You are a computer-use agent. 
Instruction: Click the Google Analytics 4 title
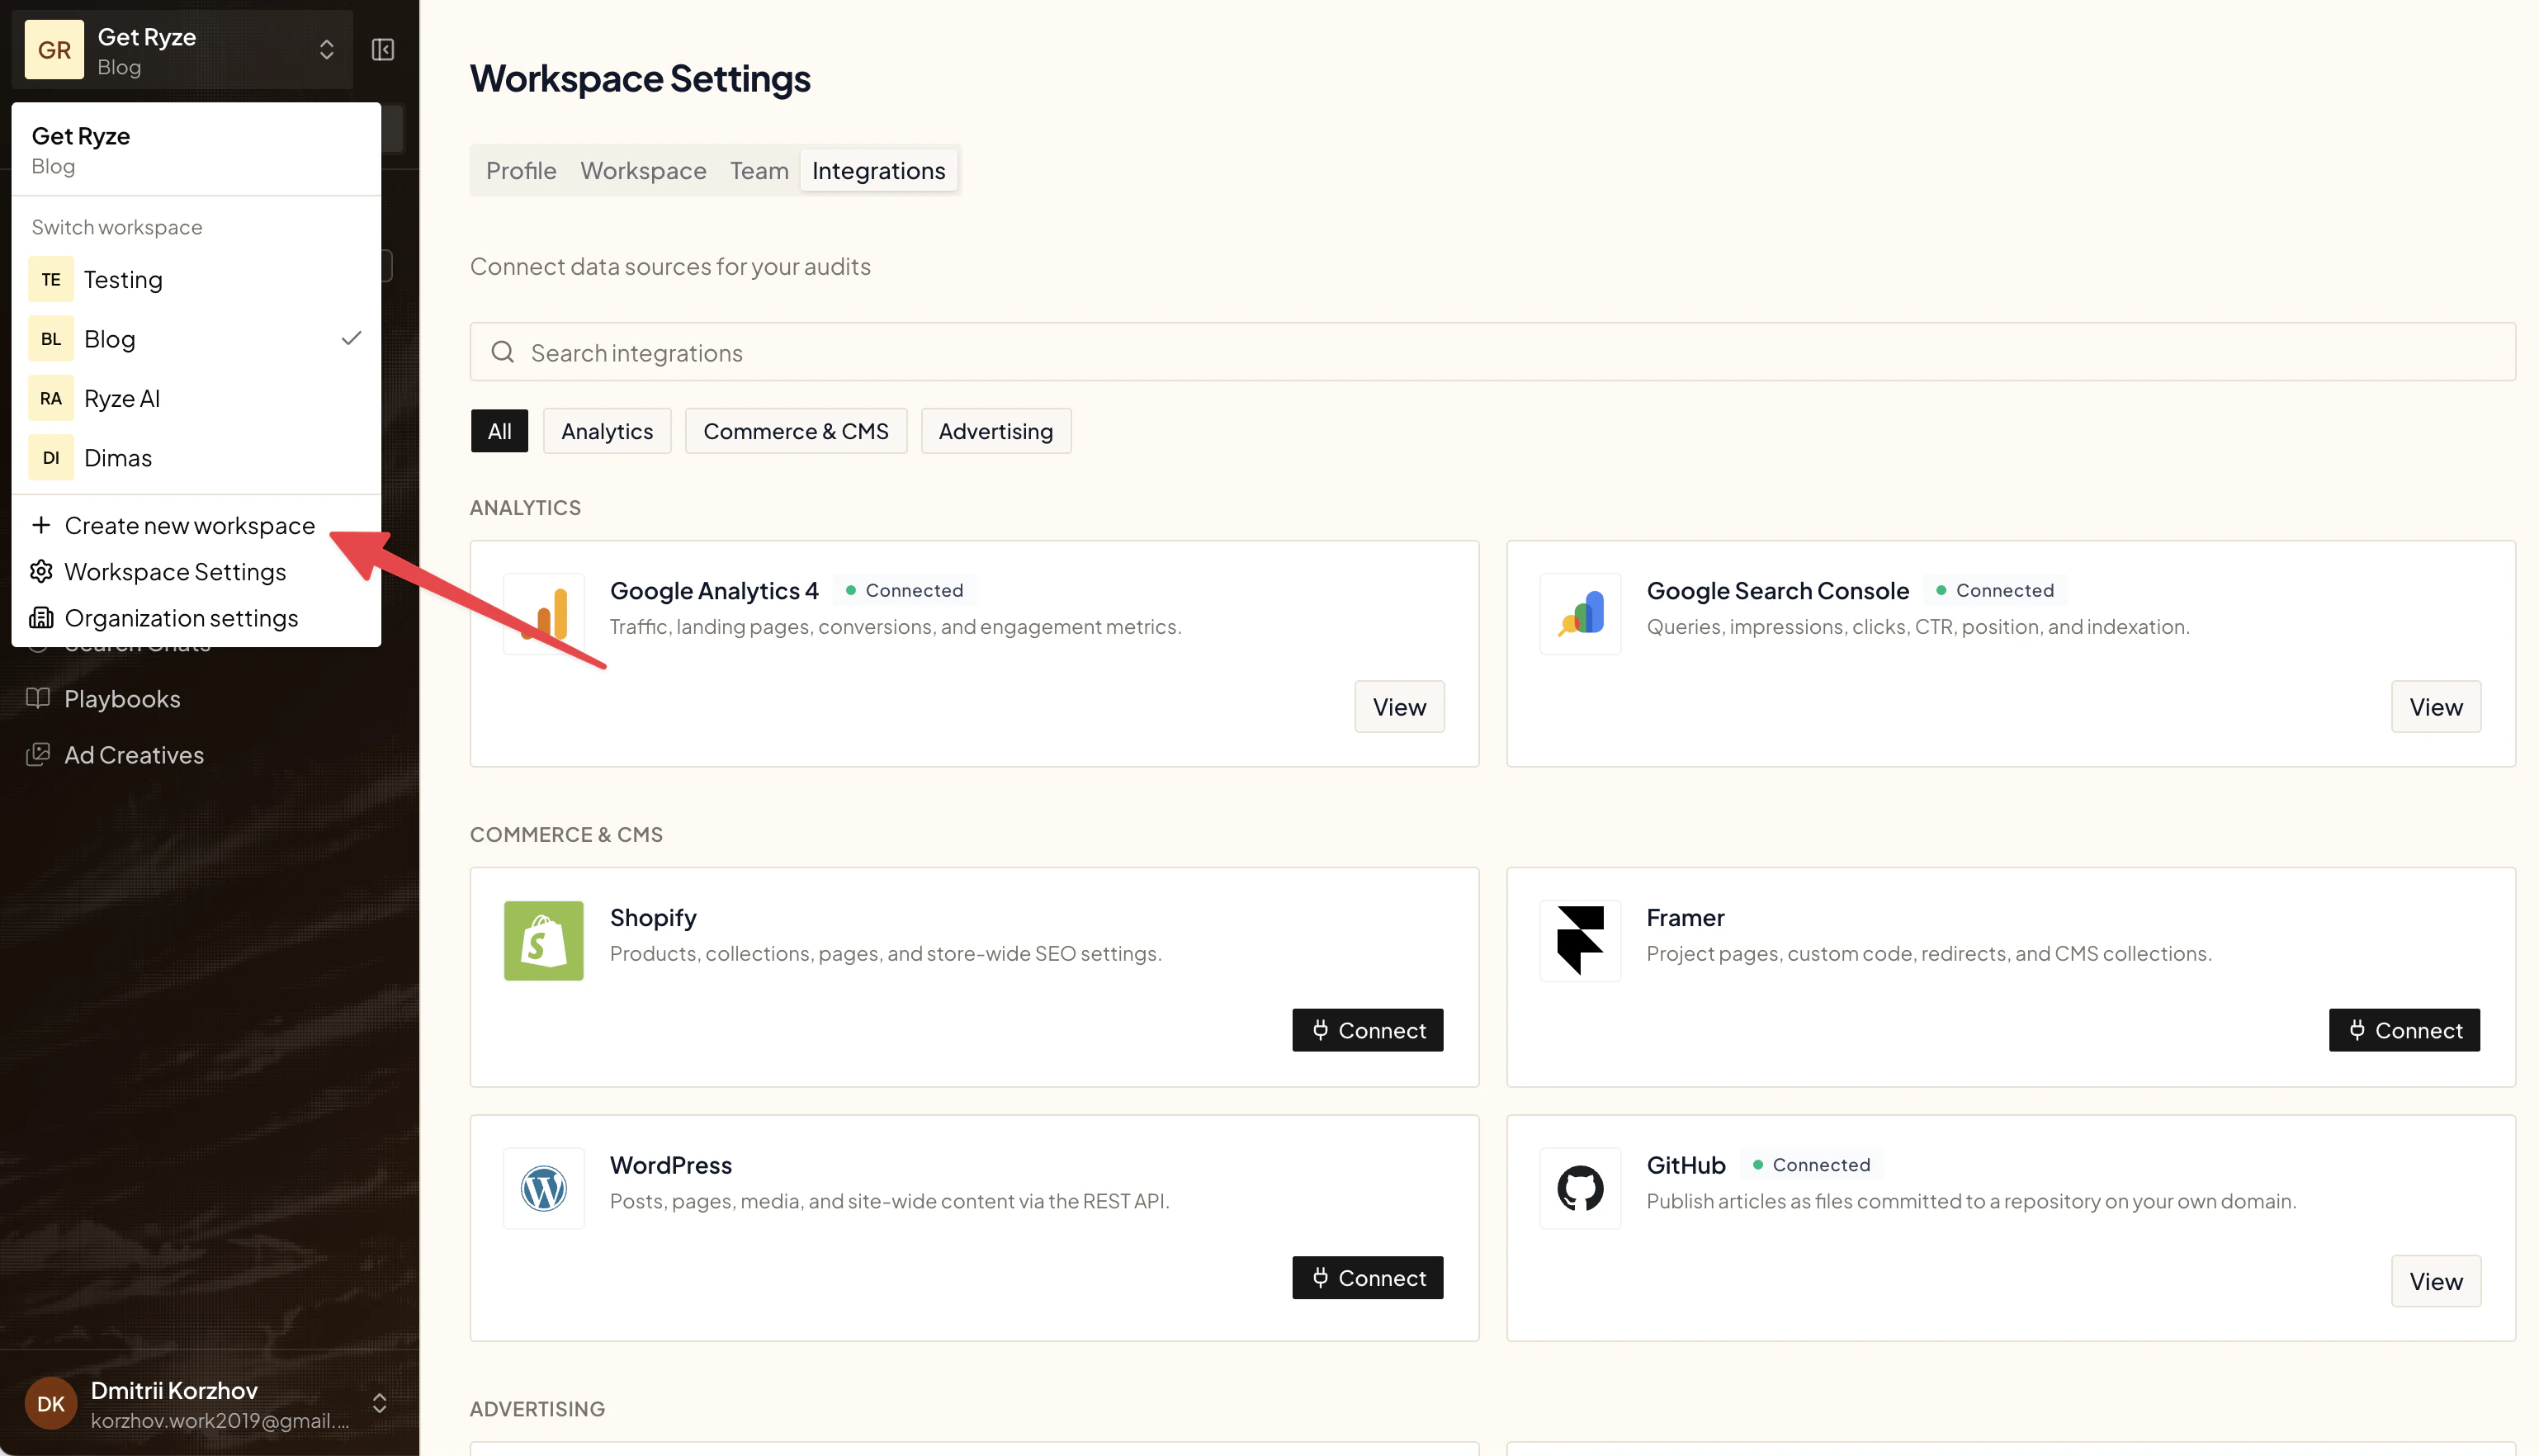(x=714, y=591)
